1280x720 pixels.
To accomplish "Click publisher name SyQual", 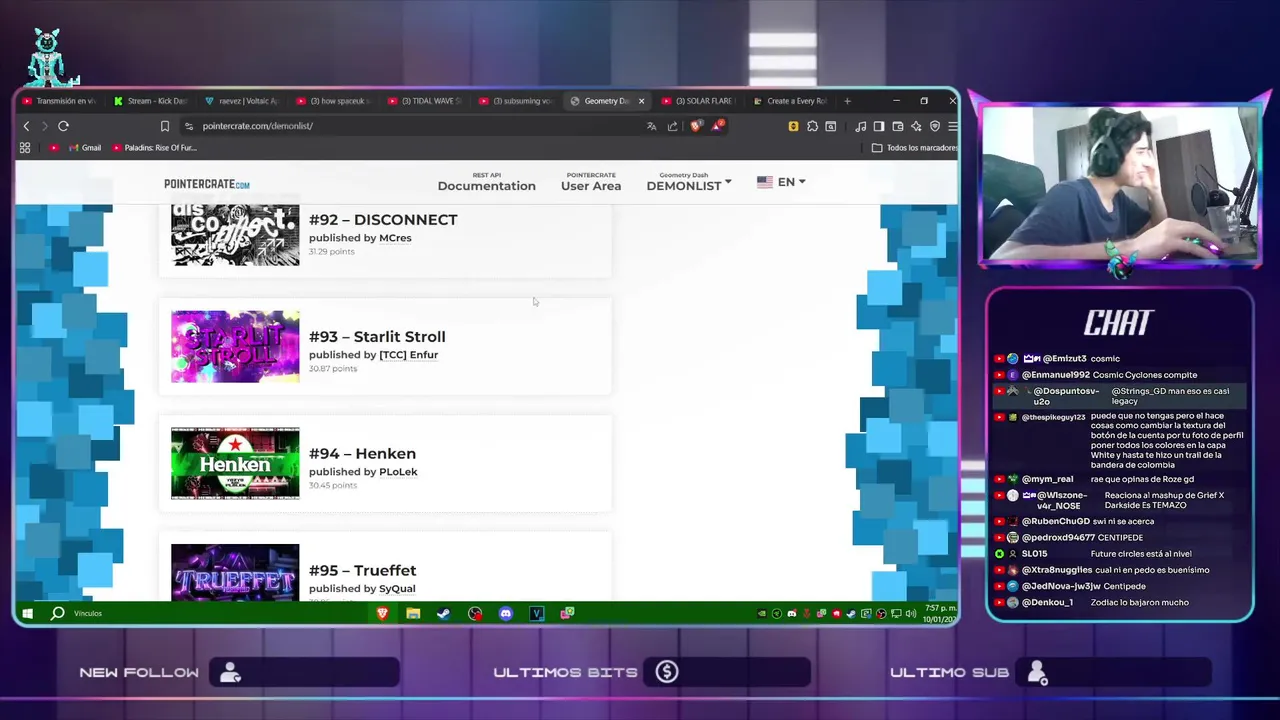I will pyautogui.click(x=397, y=589).
